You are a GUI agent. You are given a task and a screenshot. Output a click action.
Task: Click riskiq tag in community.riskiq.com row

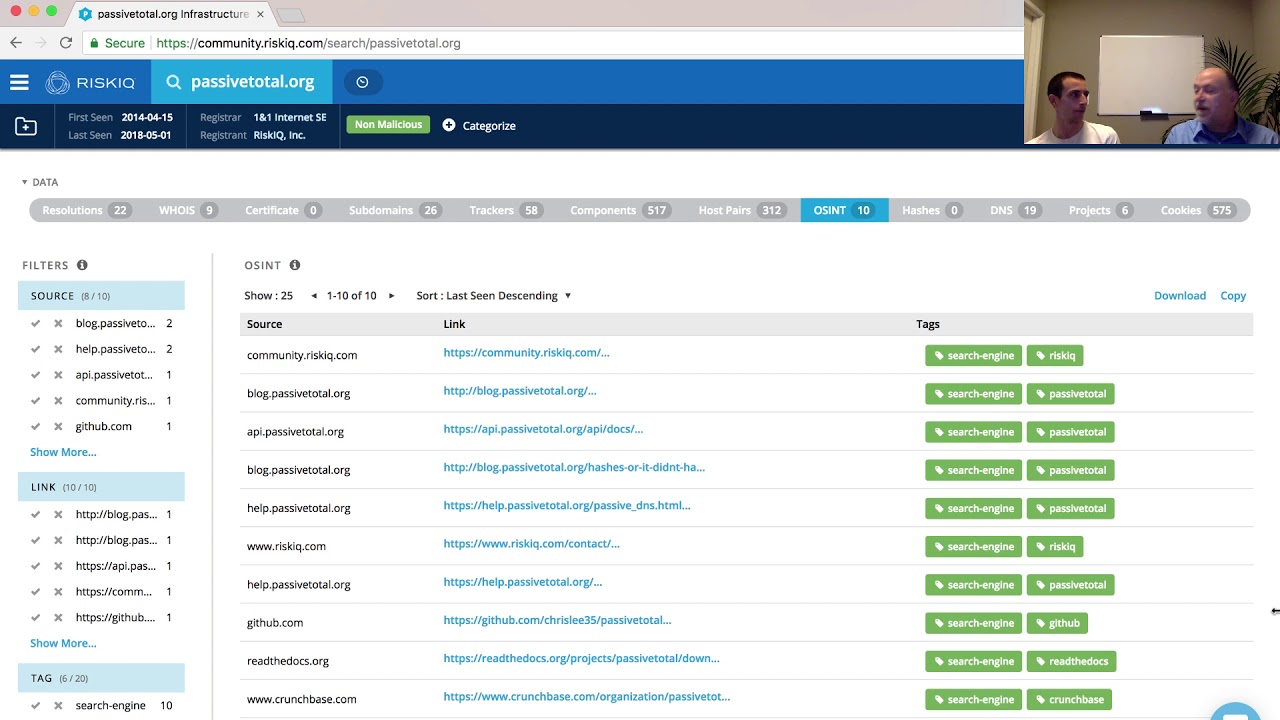(x=1055, y=355)
